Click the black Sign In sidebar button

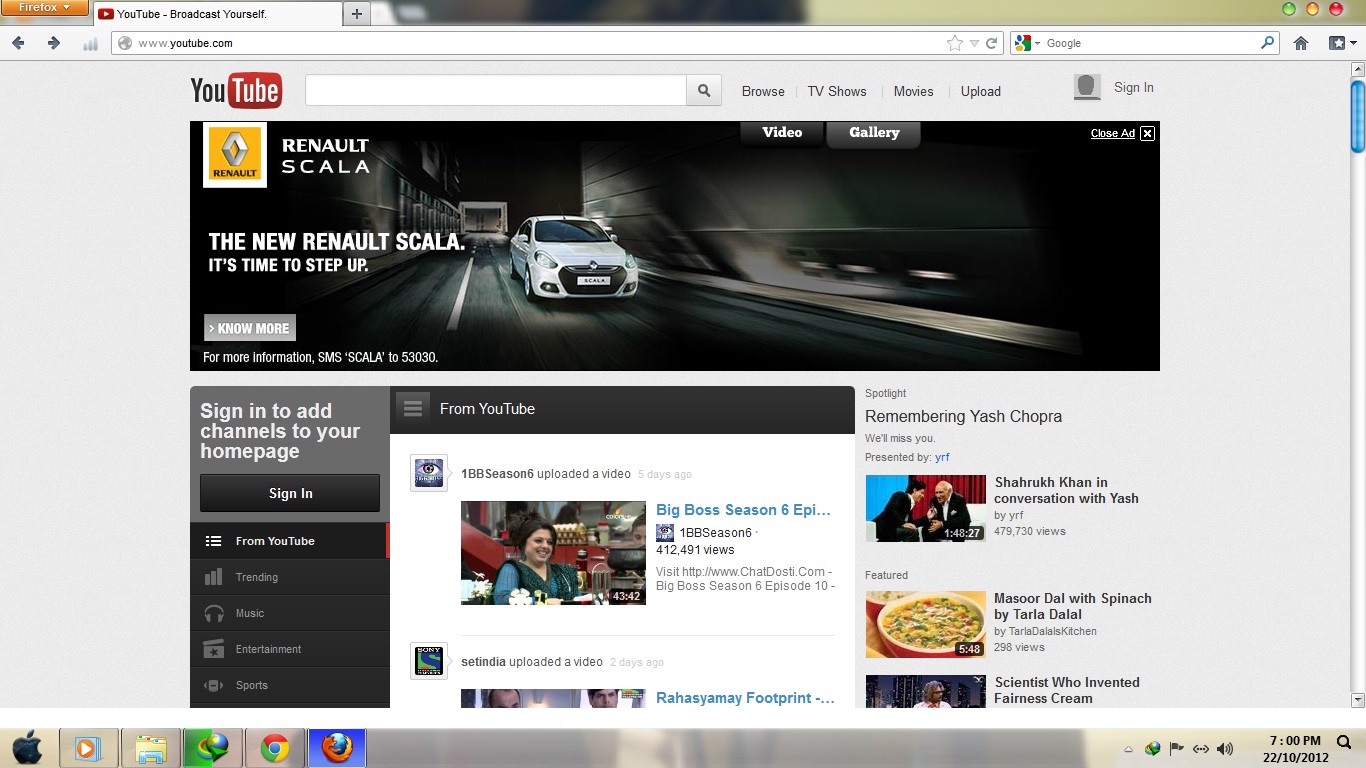point(290,493)
